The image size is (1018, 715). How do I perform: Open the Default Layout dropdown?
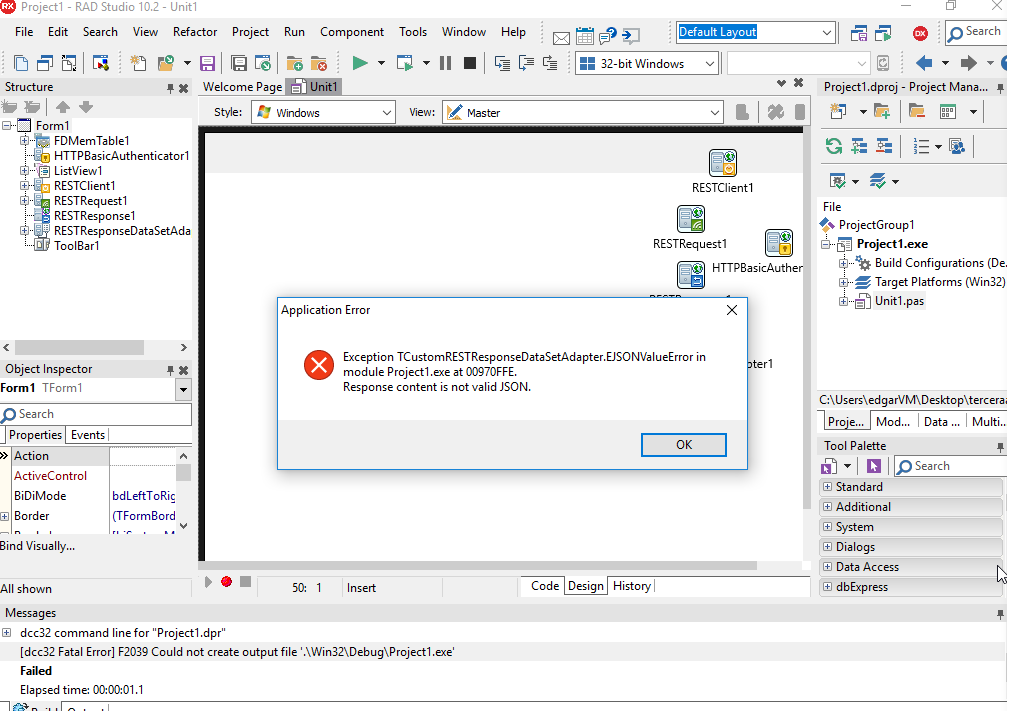[826, 32]
